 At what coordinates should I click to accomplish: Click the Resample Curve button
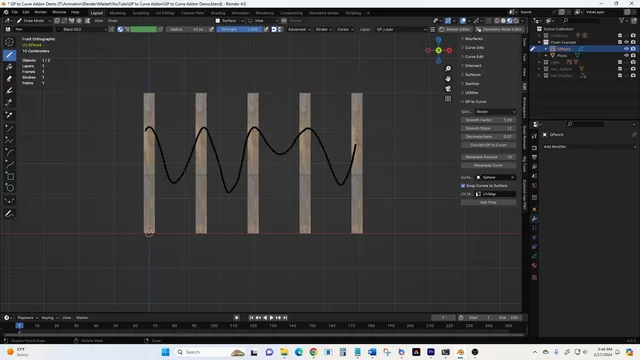point(488,165)
